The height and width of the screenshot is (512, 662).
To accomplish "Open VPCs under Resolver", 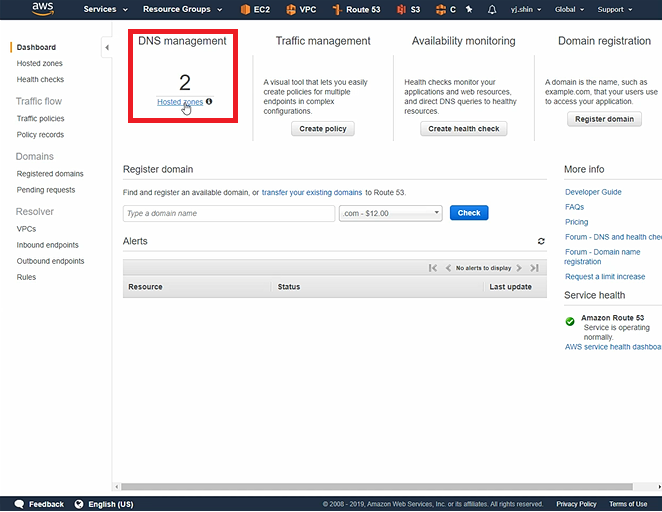I will [x=26, y=229].
